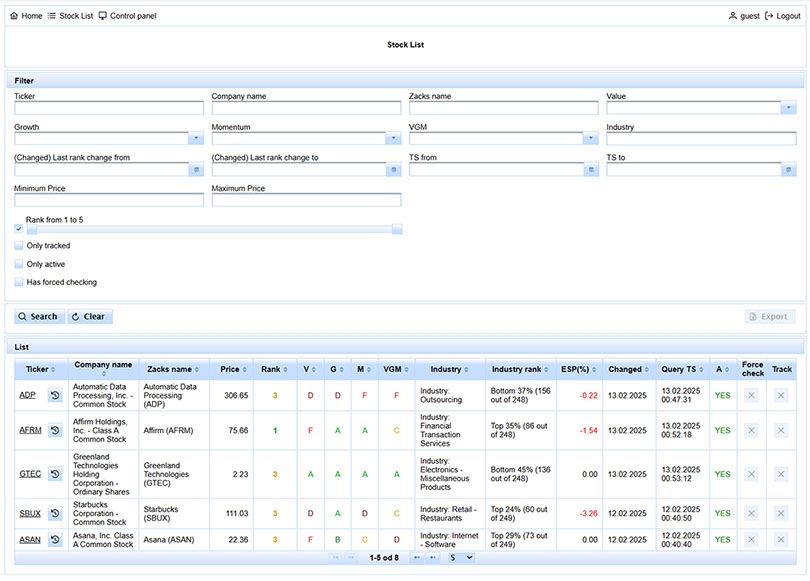The width and height of the screenshot is (810, 581).
Task: Open calendar for Last rank change from
Action: [x=196, y=170]
